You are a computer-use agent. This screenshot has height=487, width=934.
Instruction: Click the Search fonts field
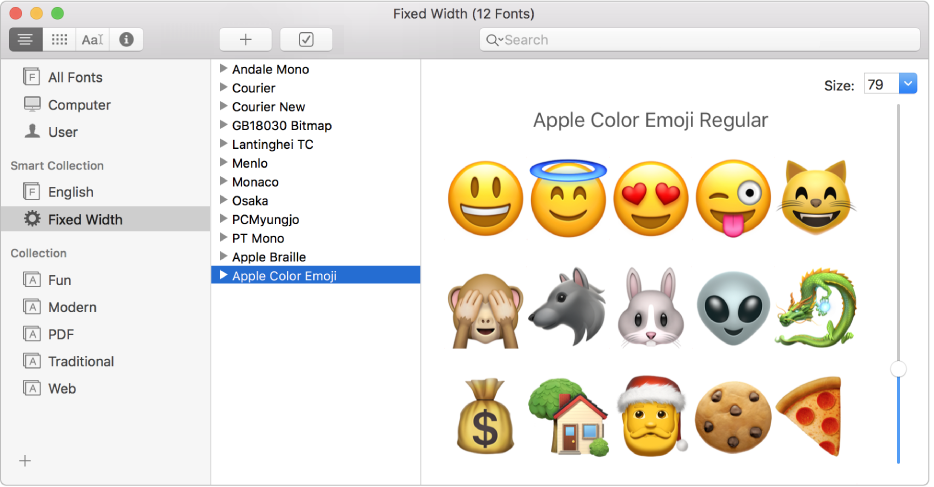coord(700,40)
